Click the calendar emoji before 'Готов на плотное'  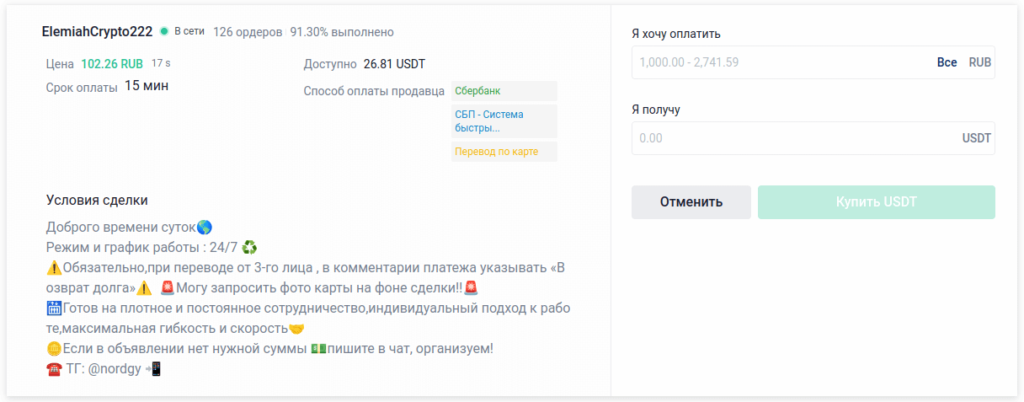coord(54,308)
